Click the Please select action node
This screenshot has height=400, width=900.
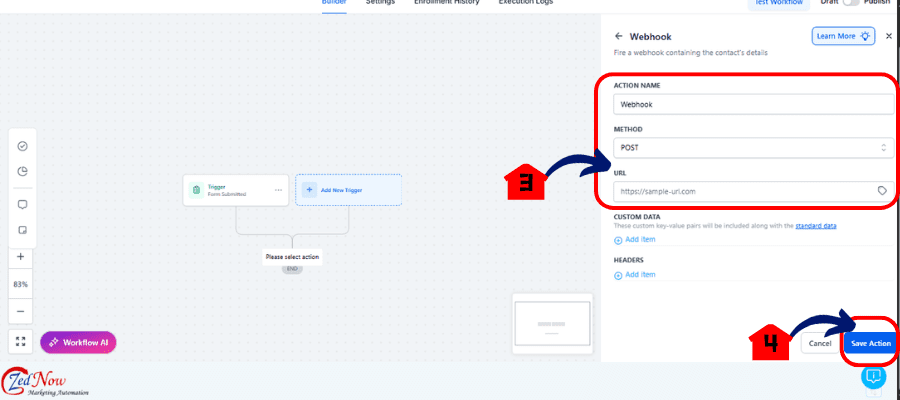click(x=292, y=257)
